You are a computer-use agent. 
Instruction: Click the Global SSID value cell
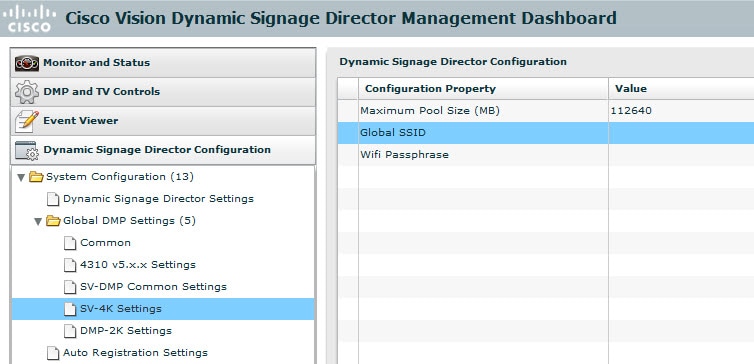(x=681, y=133)
